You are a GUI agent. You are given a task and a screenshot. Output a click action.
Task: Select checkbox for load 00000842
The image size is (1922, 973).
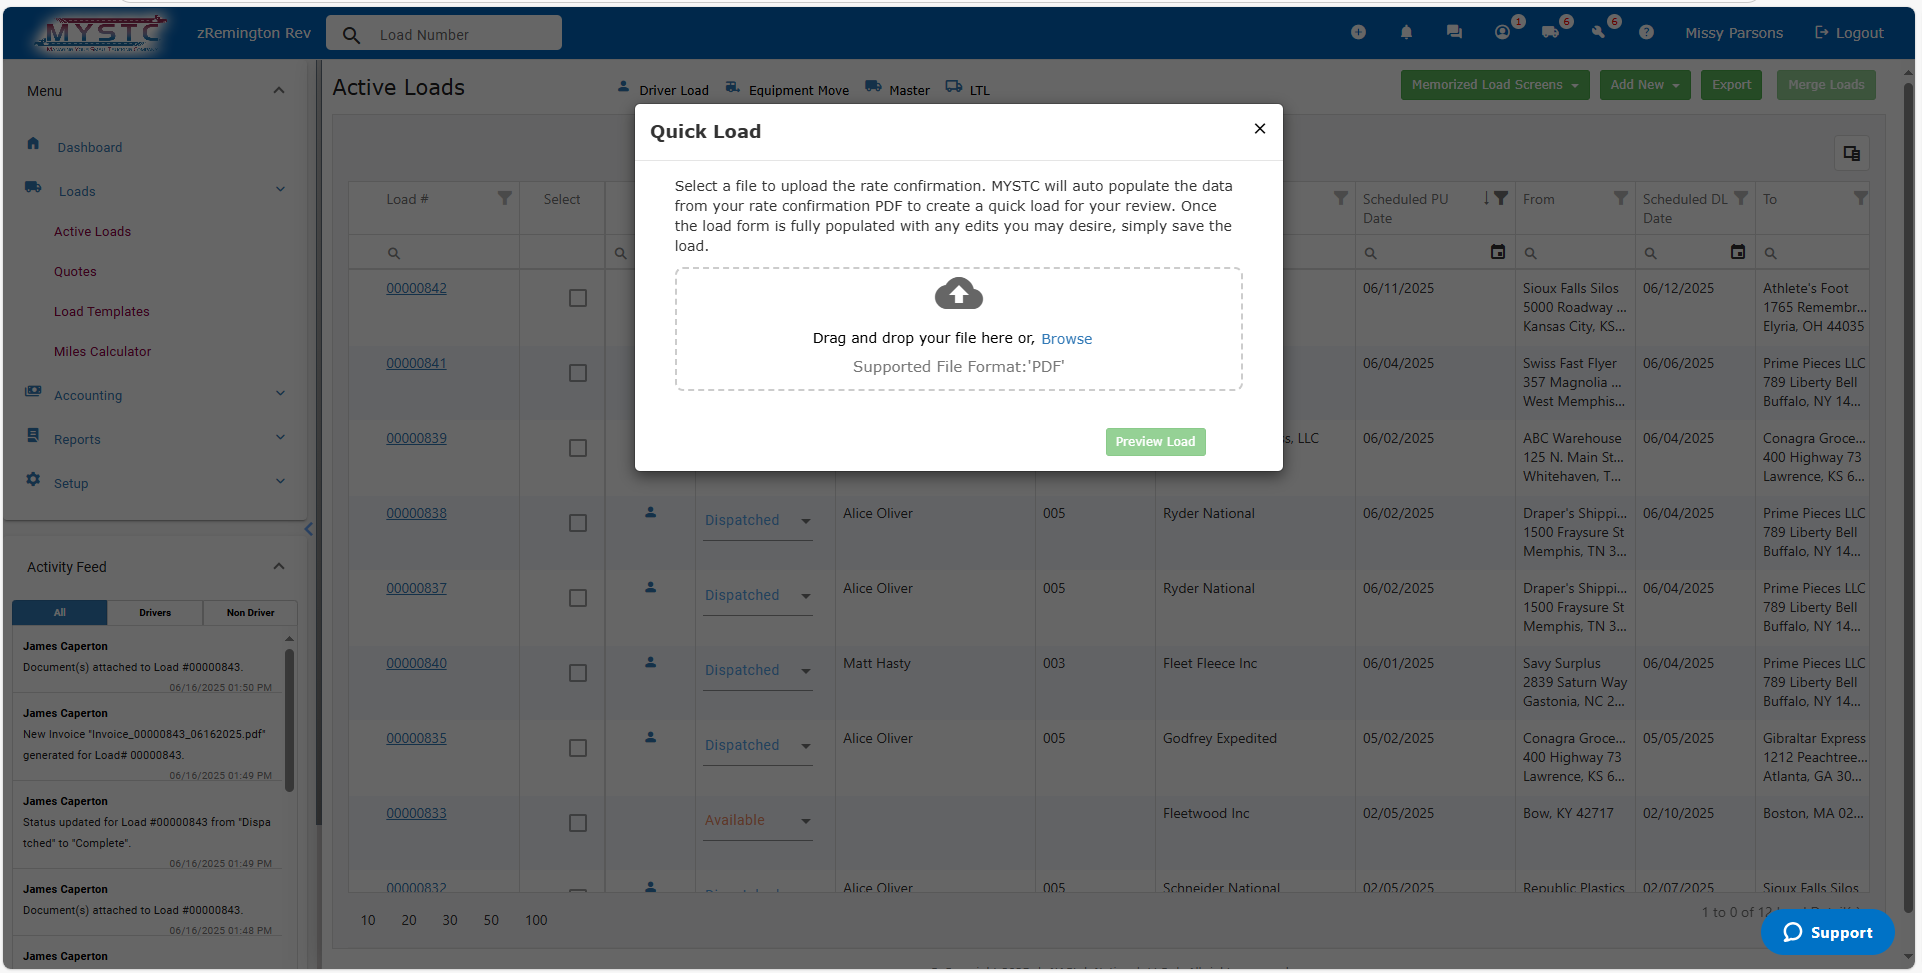coord(578,298)
